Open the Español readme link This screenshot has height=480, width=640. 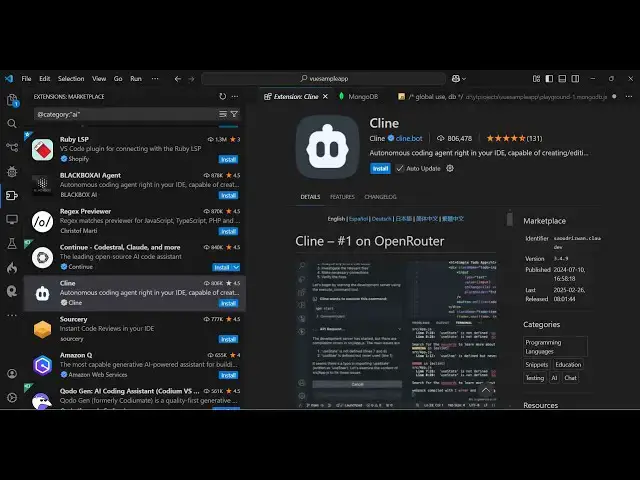coord(358,219)
